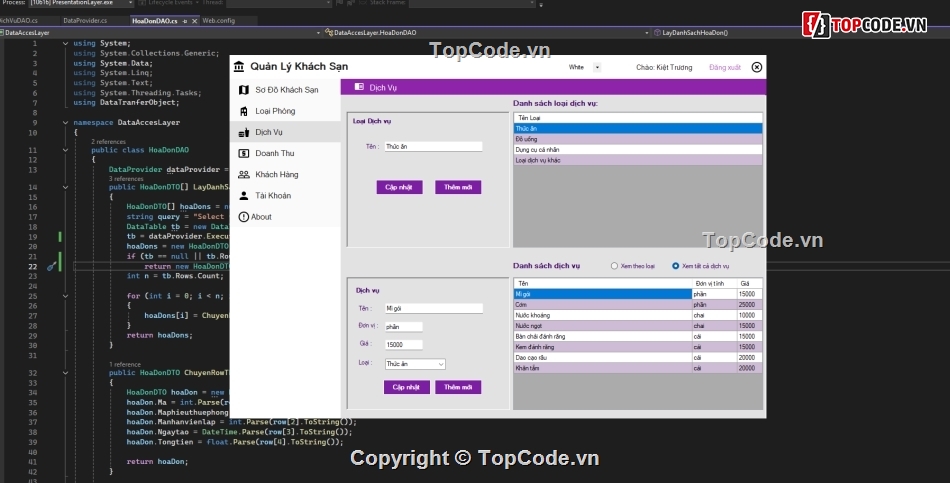Click the Loại Phòng building icon

(x=243, y=111)
